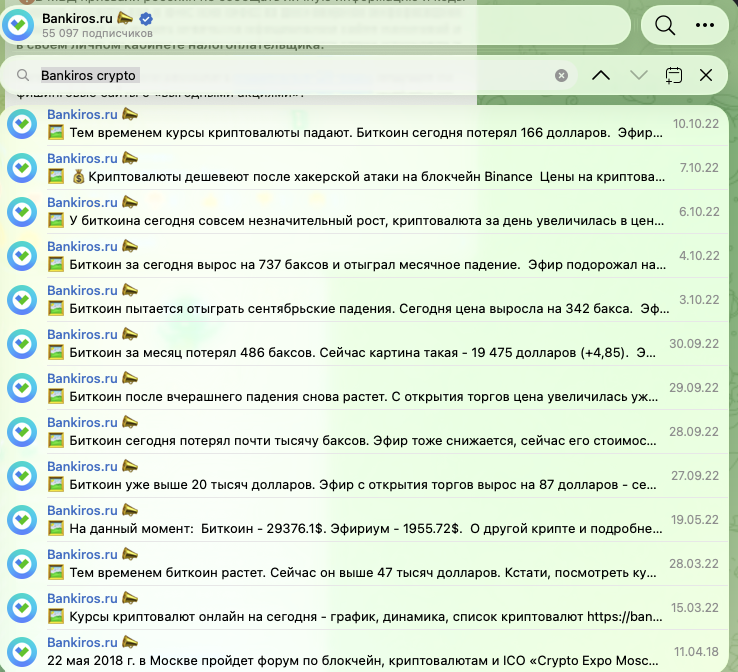Click inside the 'Bankiros crypto' search field
Viewport: 738px width, 672px height.
(292, 75)
